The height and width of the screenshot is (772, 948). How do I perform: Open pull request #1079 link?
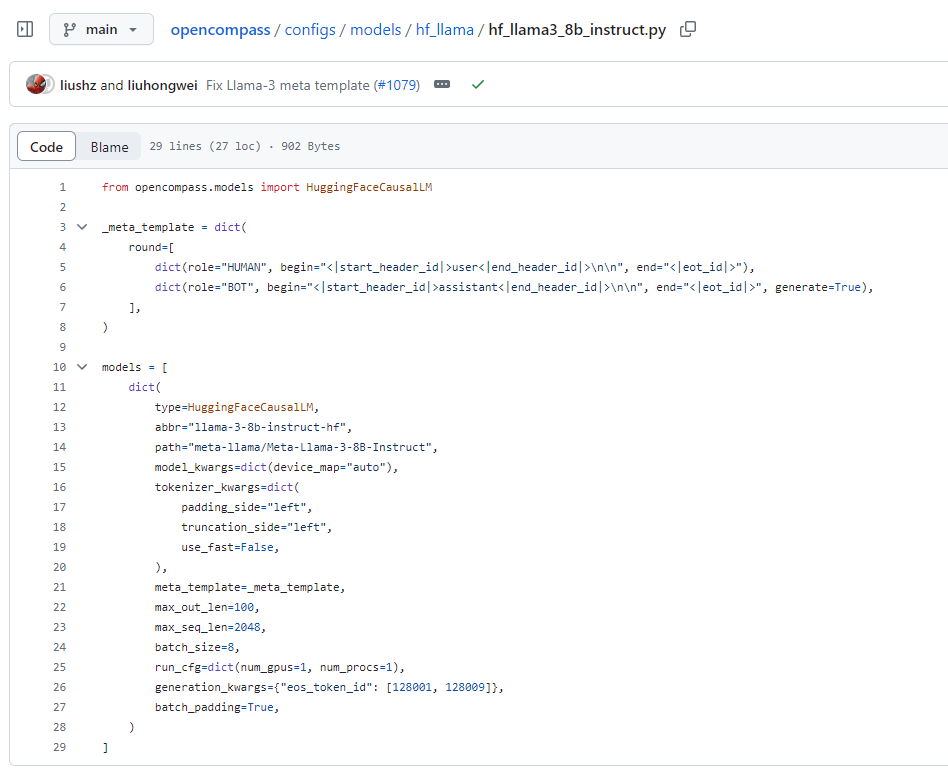[399, 85]
